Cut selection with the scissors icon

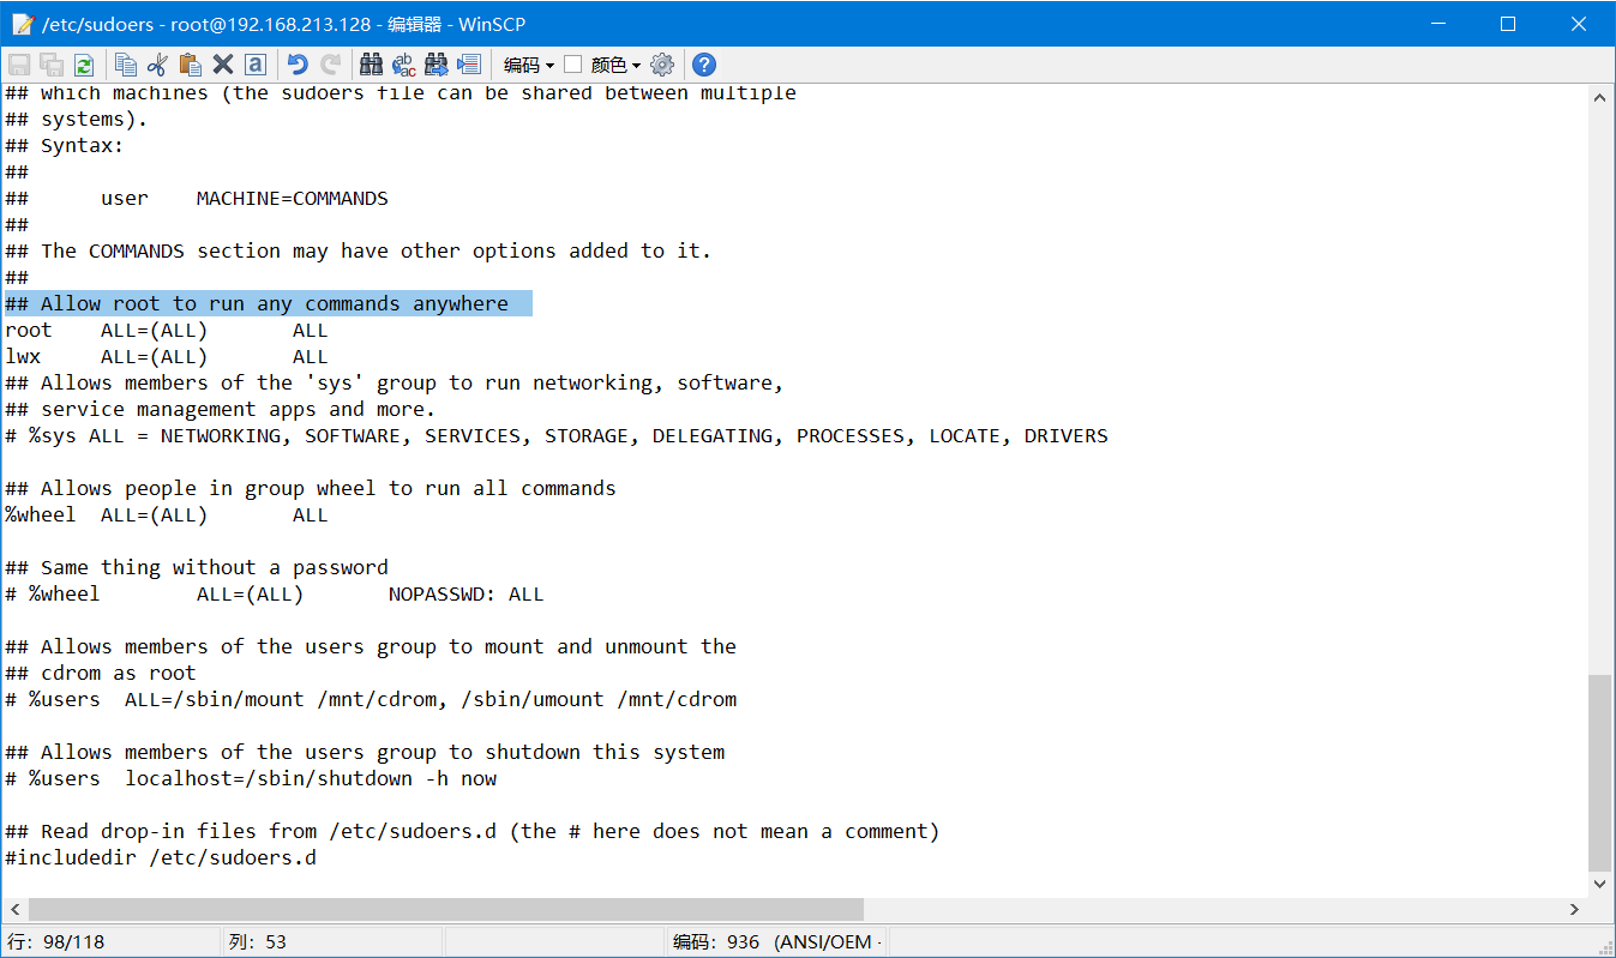coord(157,65)
